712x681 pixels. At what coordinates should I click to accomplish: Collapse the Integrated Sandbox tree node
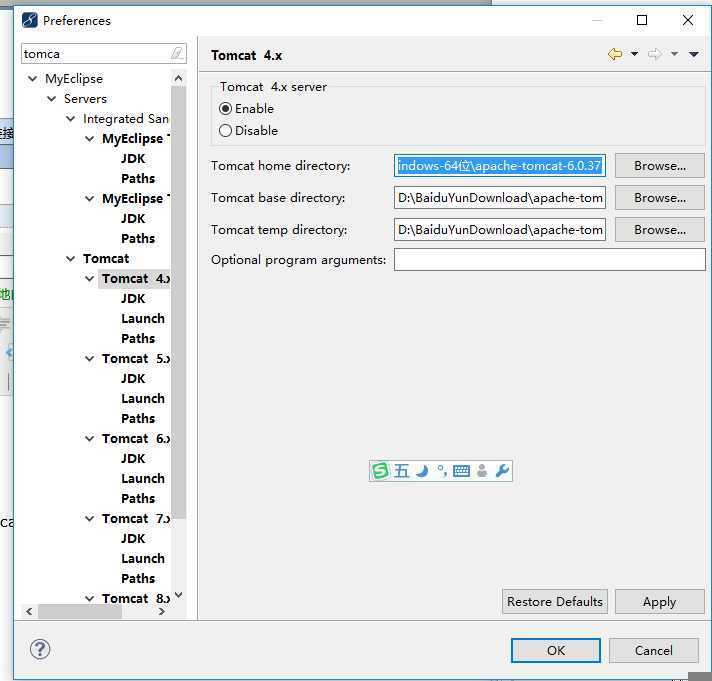(70, 118)
